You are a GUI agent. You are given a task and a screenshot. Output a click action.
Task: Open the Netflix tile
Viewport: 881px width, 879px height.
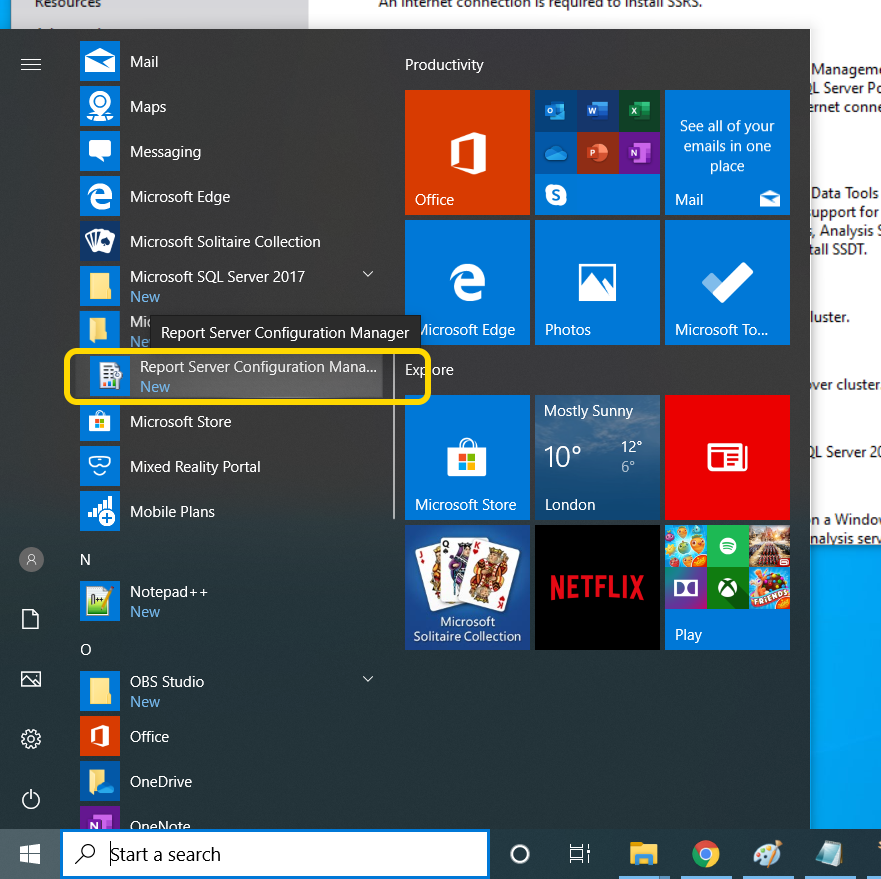pos(597,587)
